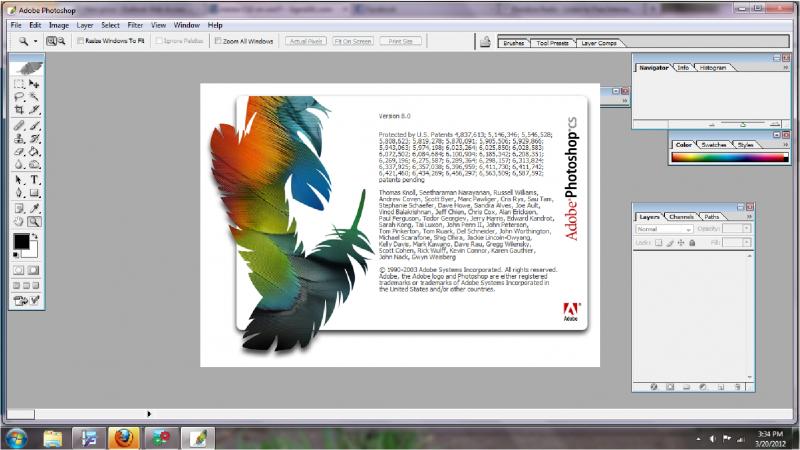Select the Clone Stamp tool
The image size is (800, 450).
tap(19, 138)
